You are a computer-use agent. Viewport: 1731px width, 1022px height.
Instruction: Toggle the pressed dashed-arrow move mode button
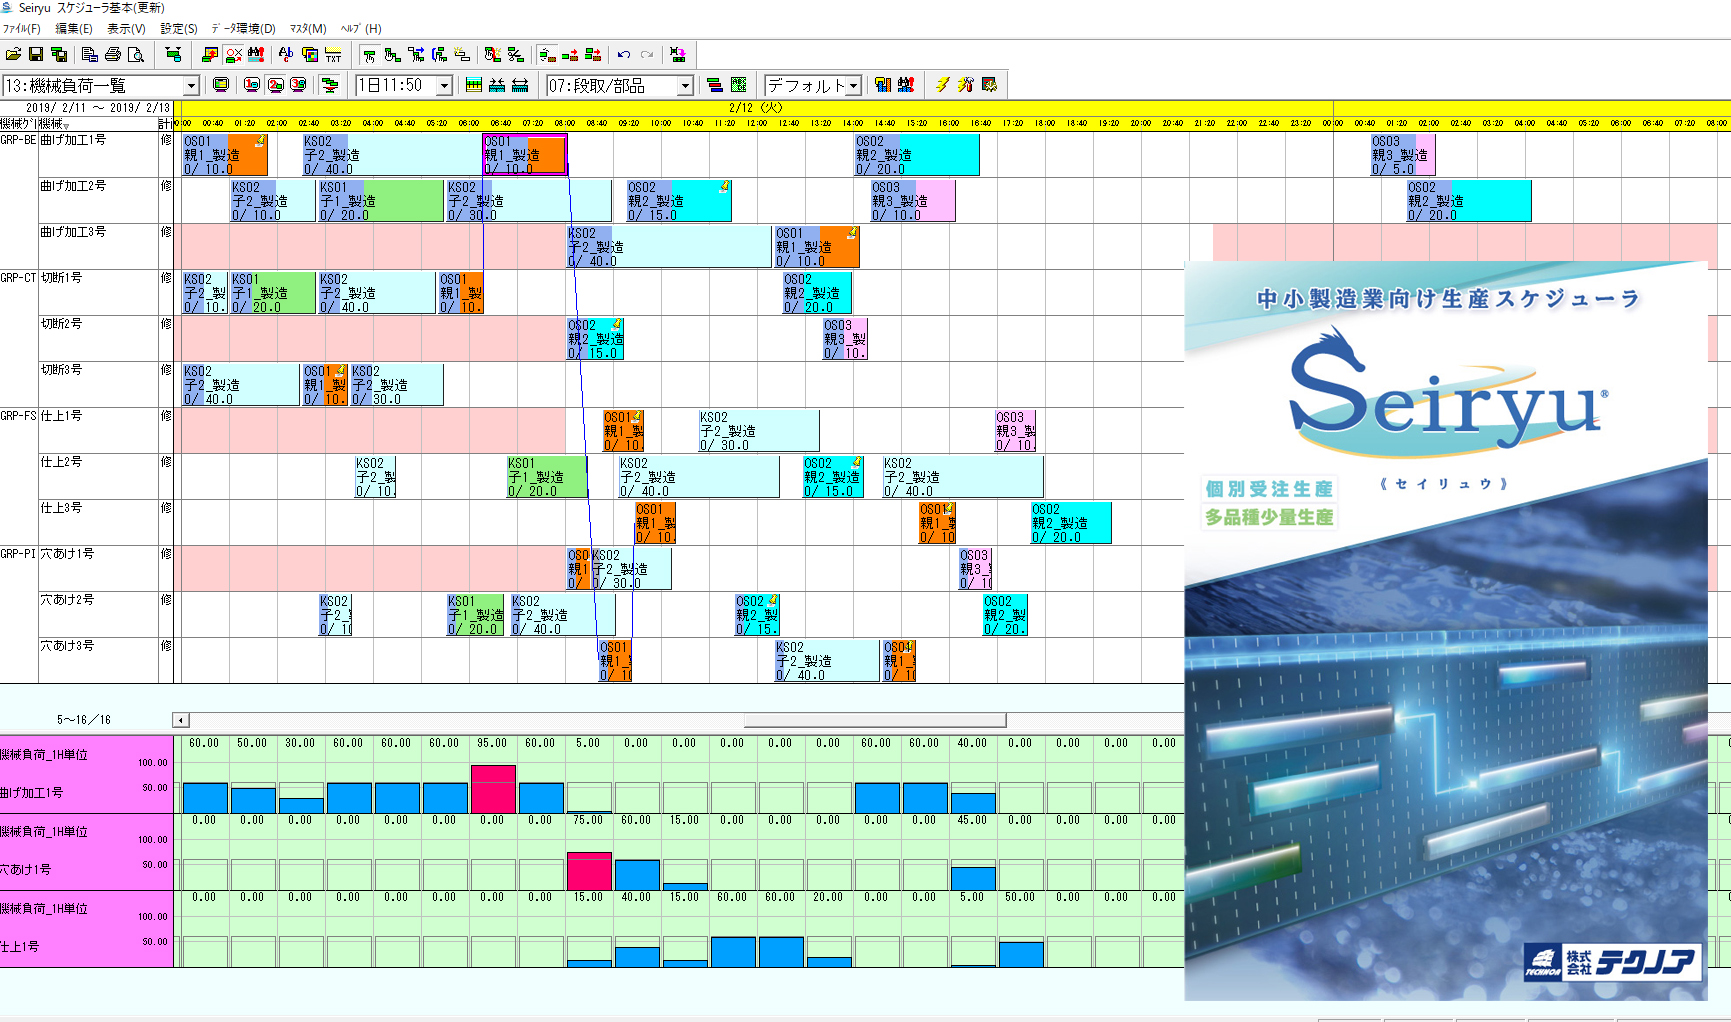547,55
